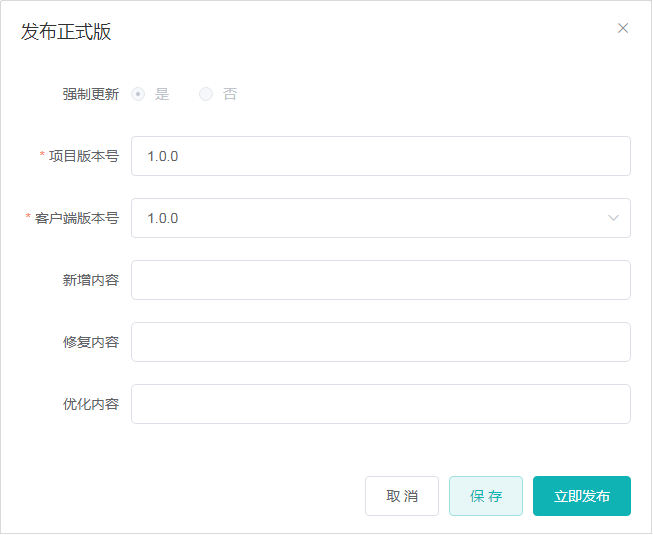
Task: Click the 新增内容 field label
Action: point(90,280)
